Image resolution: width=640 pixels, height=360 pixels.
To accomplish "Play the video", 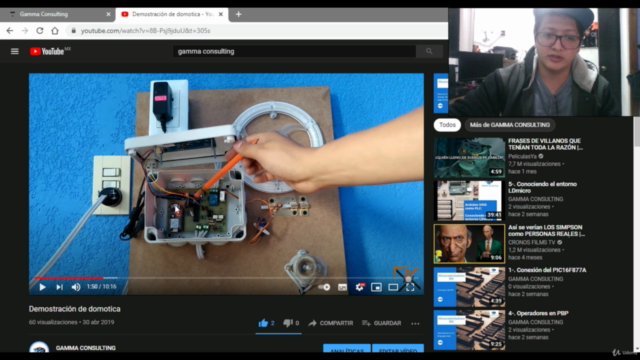I will (42, 287).
